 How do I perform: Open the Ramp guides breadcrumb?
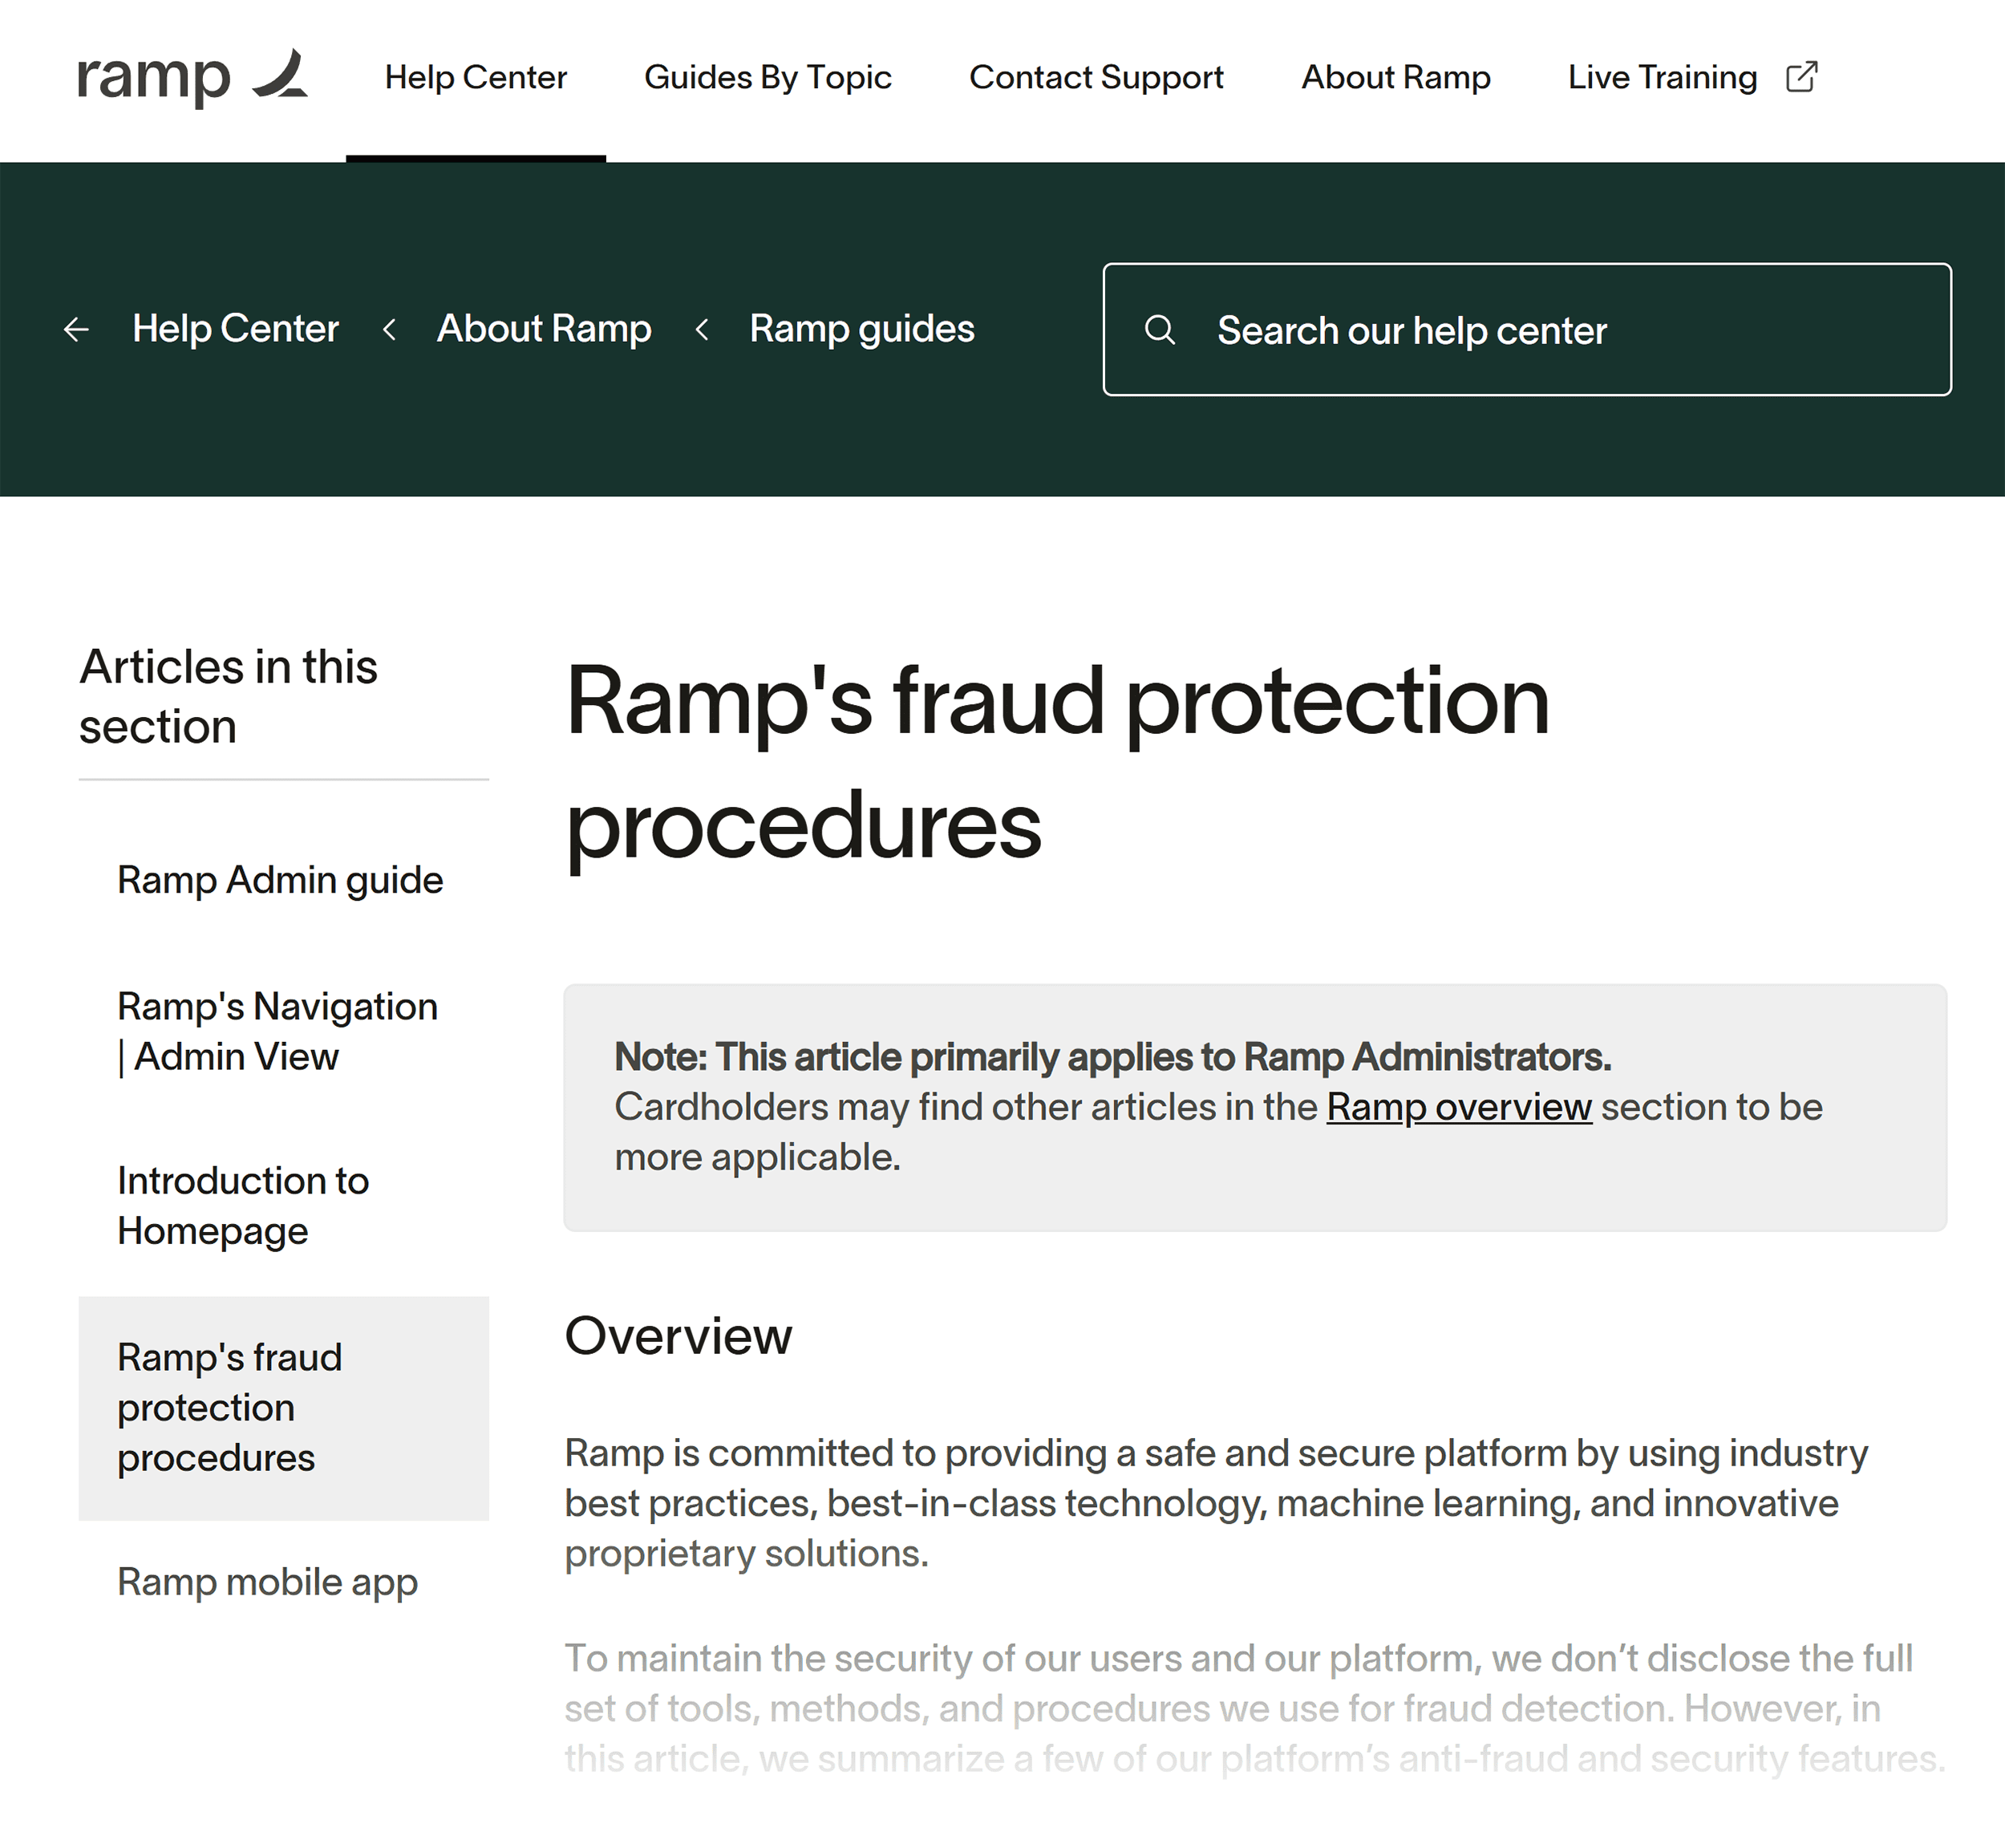tap(861, 329)
